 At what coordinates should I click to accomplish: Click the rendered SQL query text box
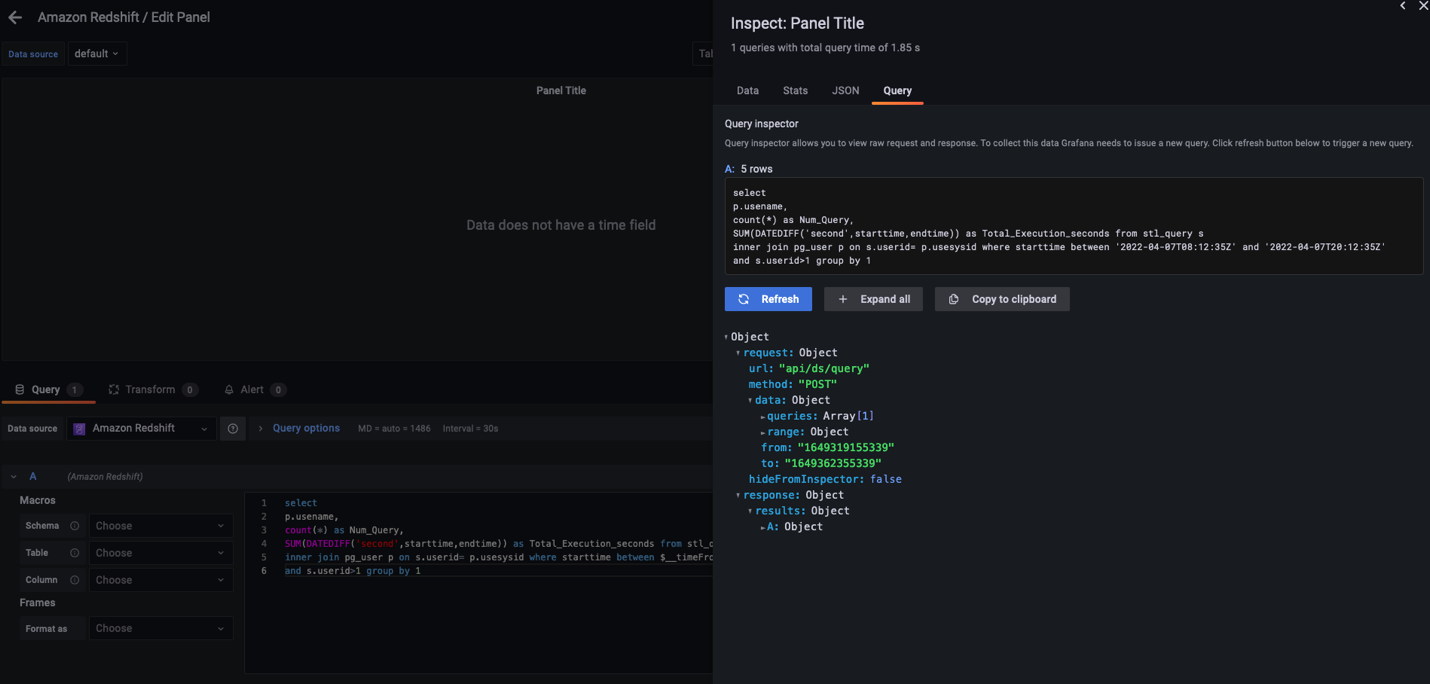(x=1074, y=226)
